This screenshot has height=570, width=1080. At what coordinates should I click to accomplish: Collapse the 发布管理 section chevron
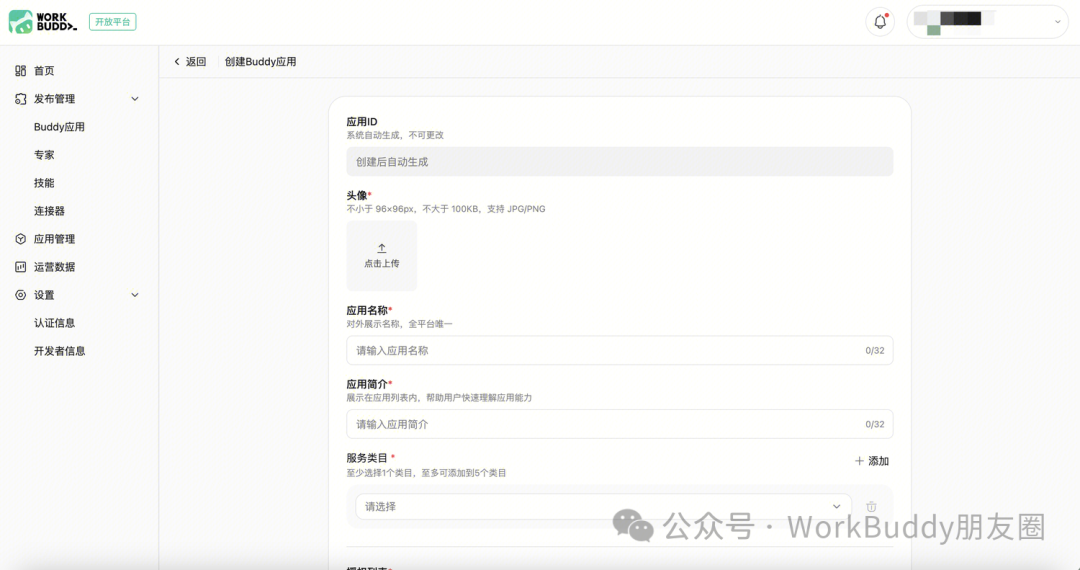click(x=135, y=98)
